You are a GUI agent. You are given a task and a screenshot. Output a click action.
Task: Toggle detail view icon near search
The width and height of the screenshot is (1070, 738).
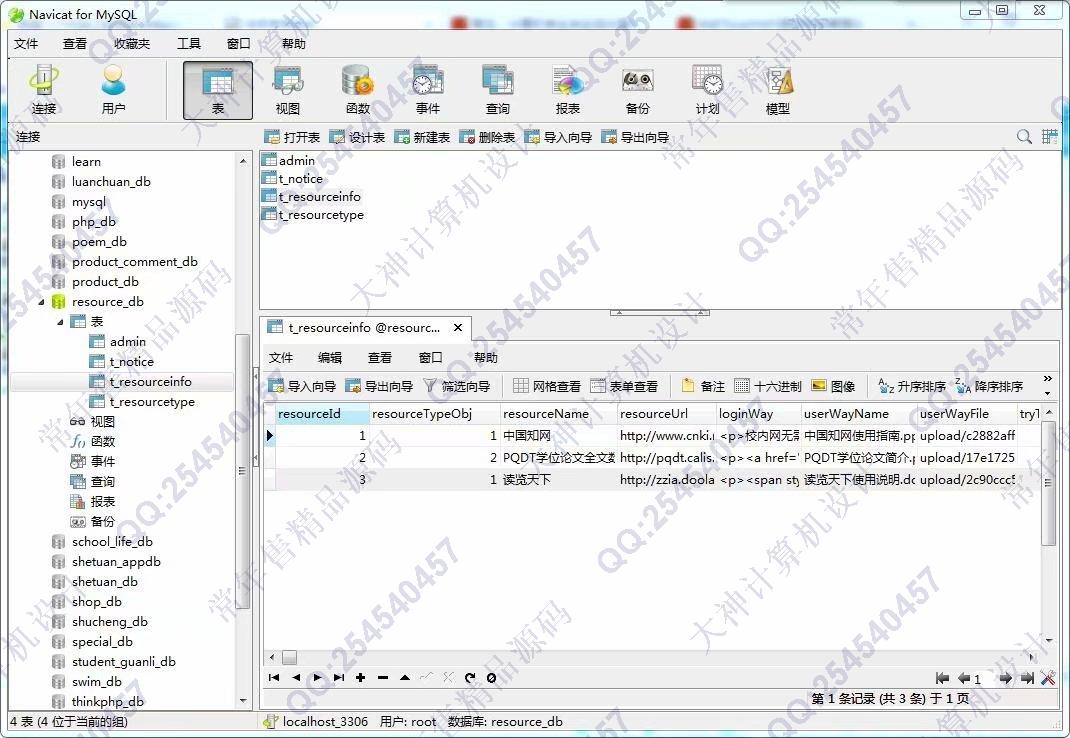1050,137
